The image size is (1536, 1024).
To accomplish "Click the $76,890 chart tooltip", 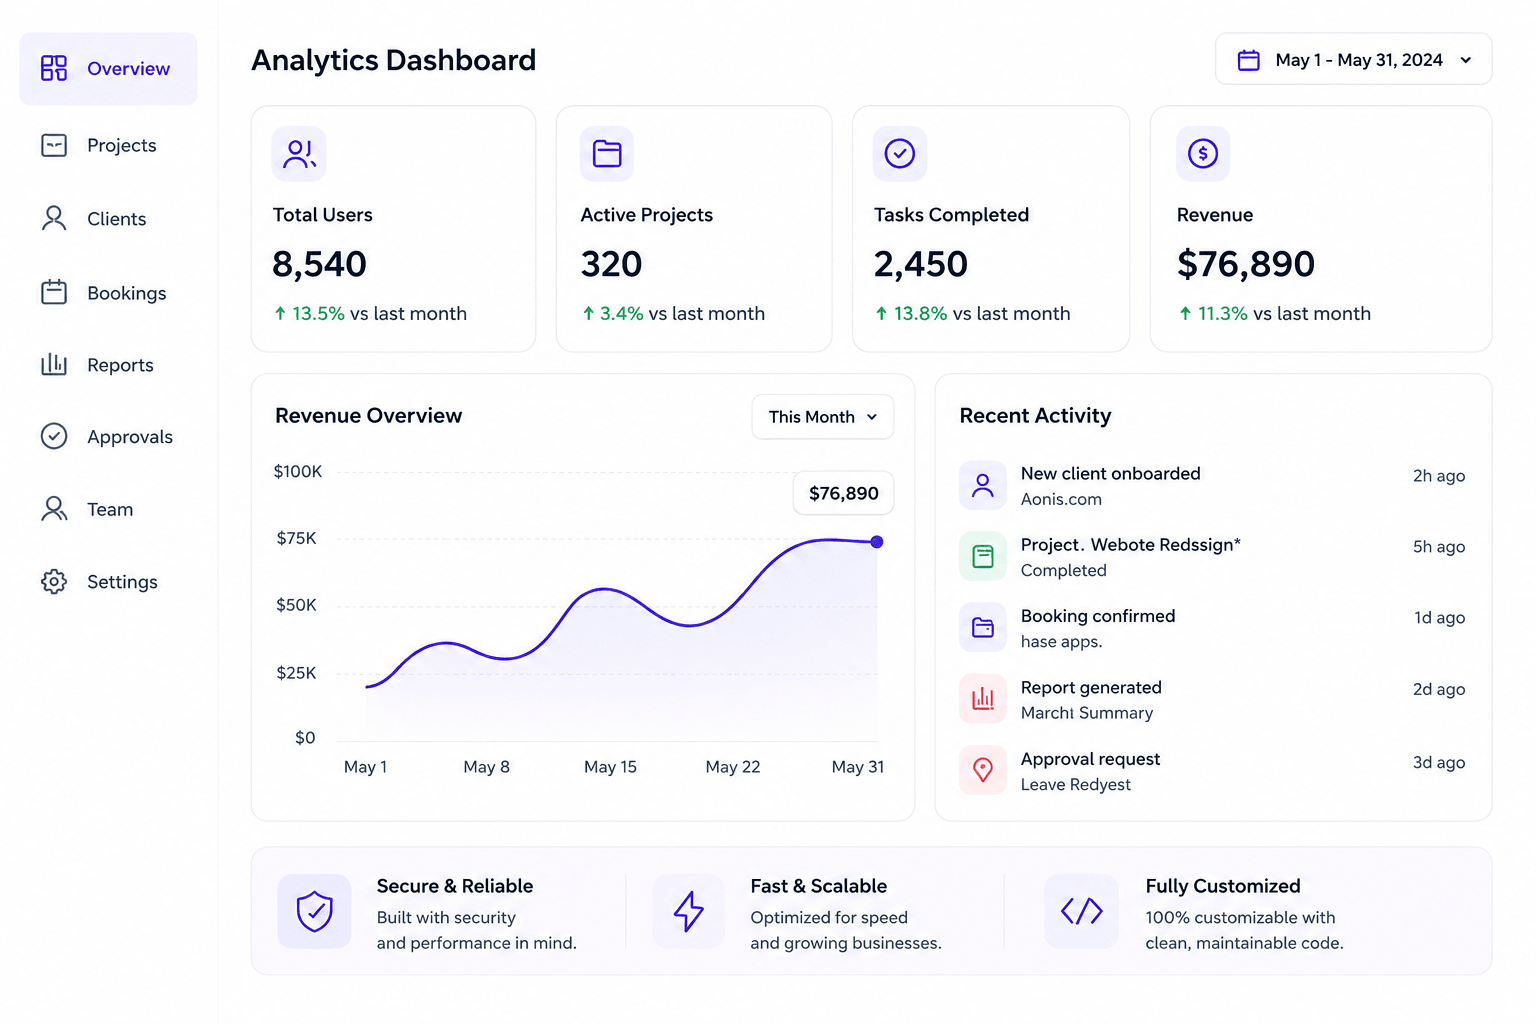I will click(843, 493).
